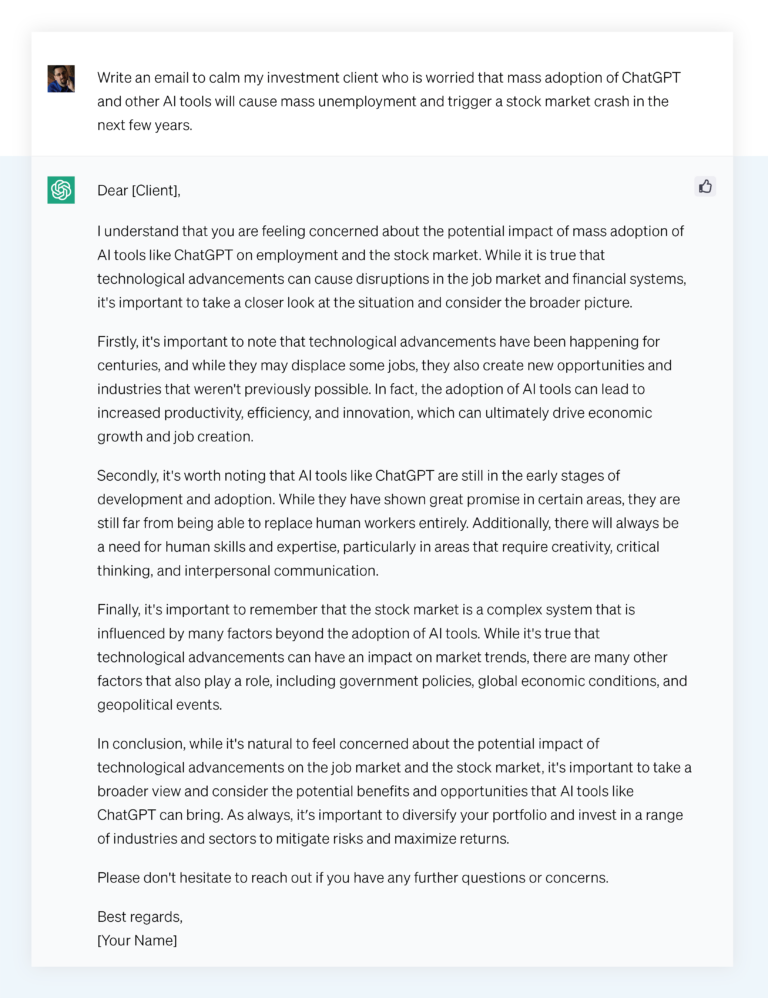Click the phrase "thinking, and interpersonal communication."
Image resolution: width=768 pixels, height=998 pixels.
(238, 571)
